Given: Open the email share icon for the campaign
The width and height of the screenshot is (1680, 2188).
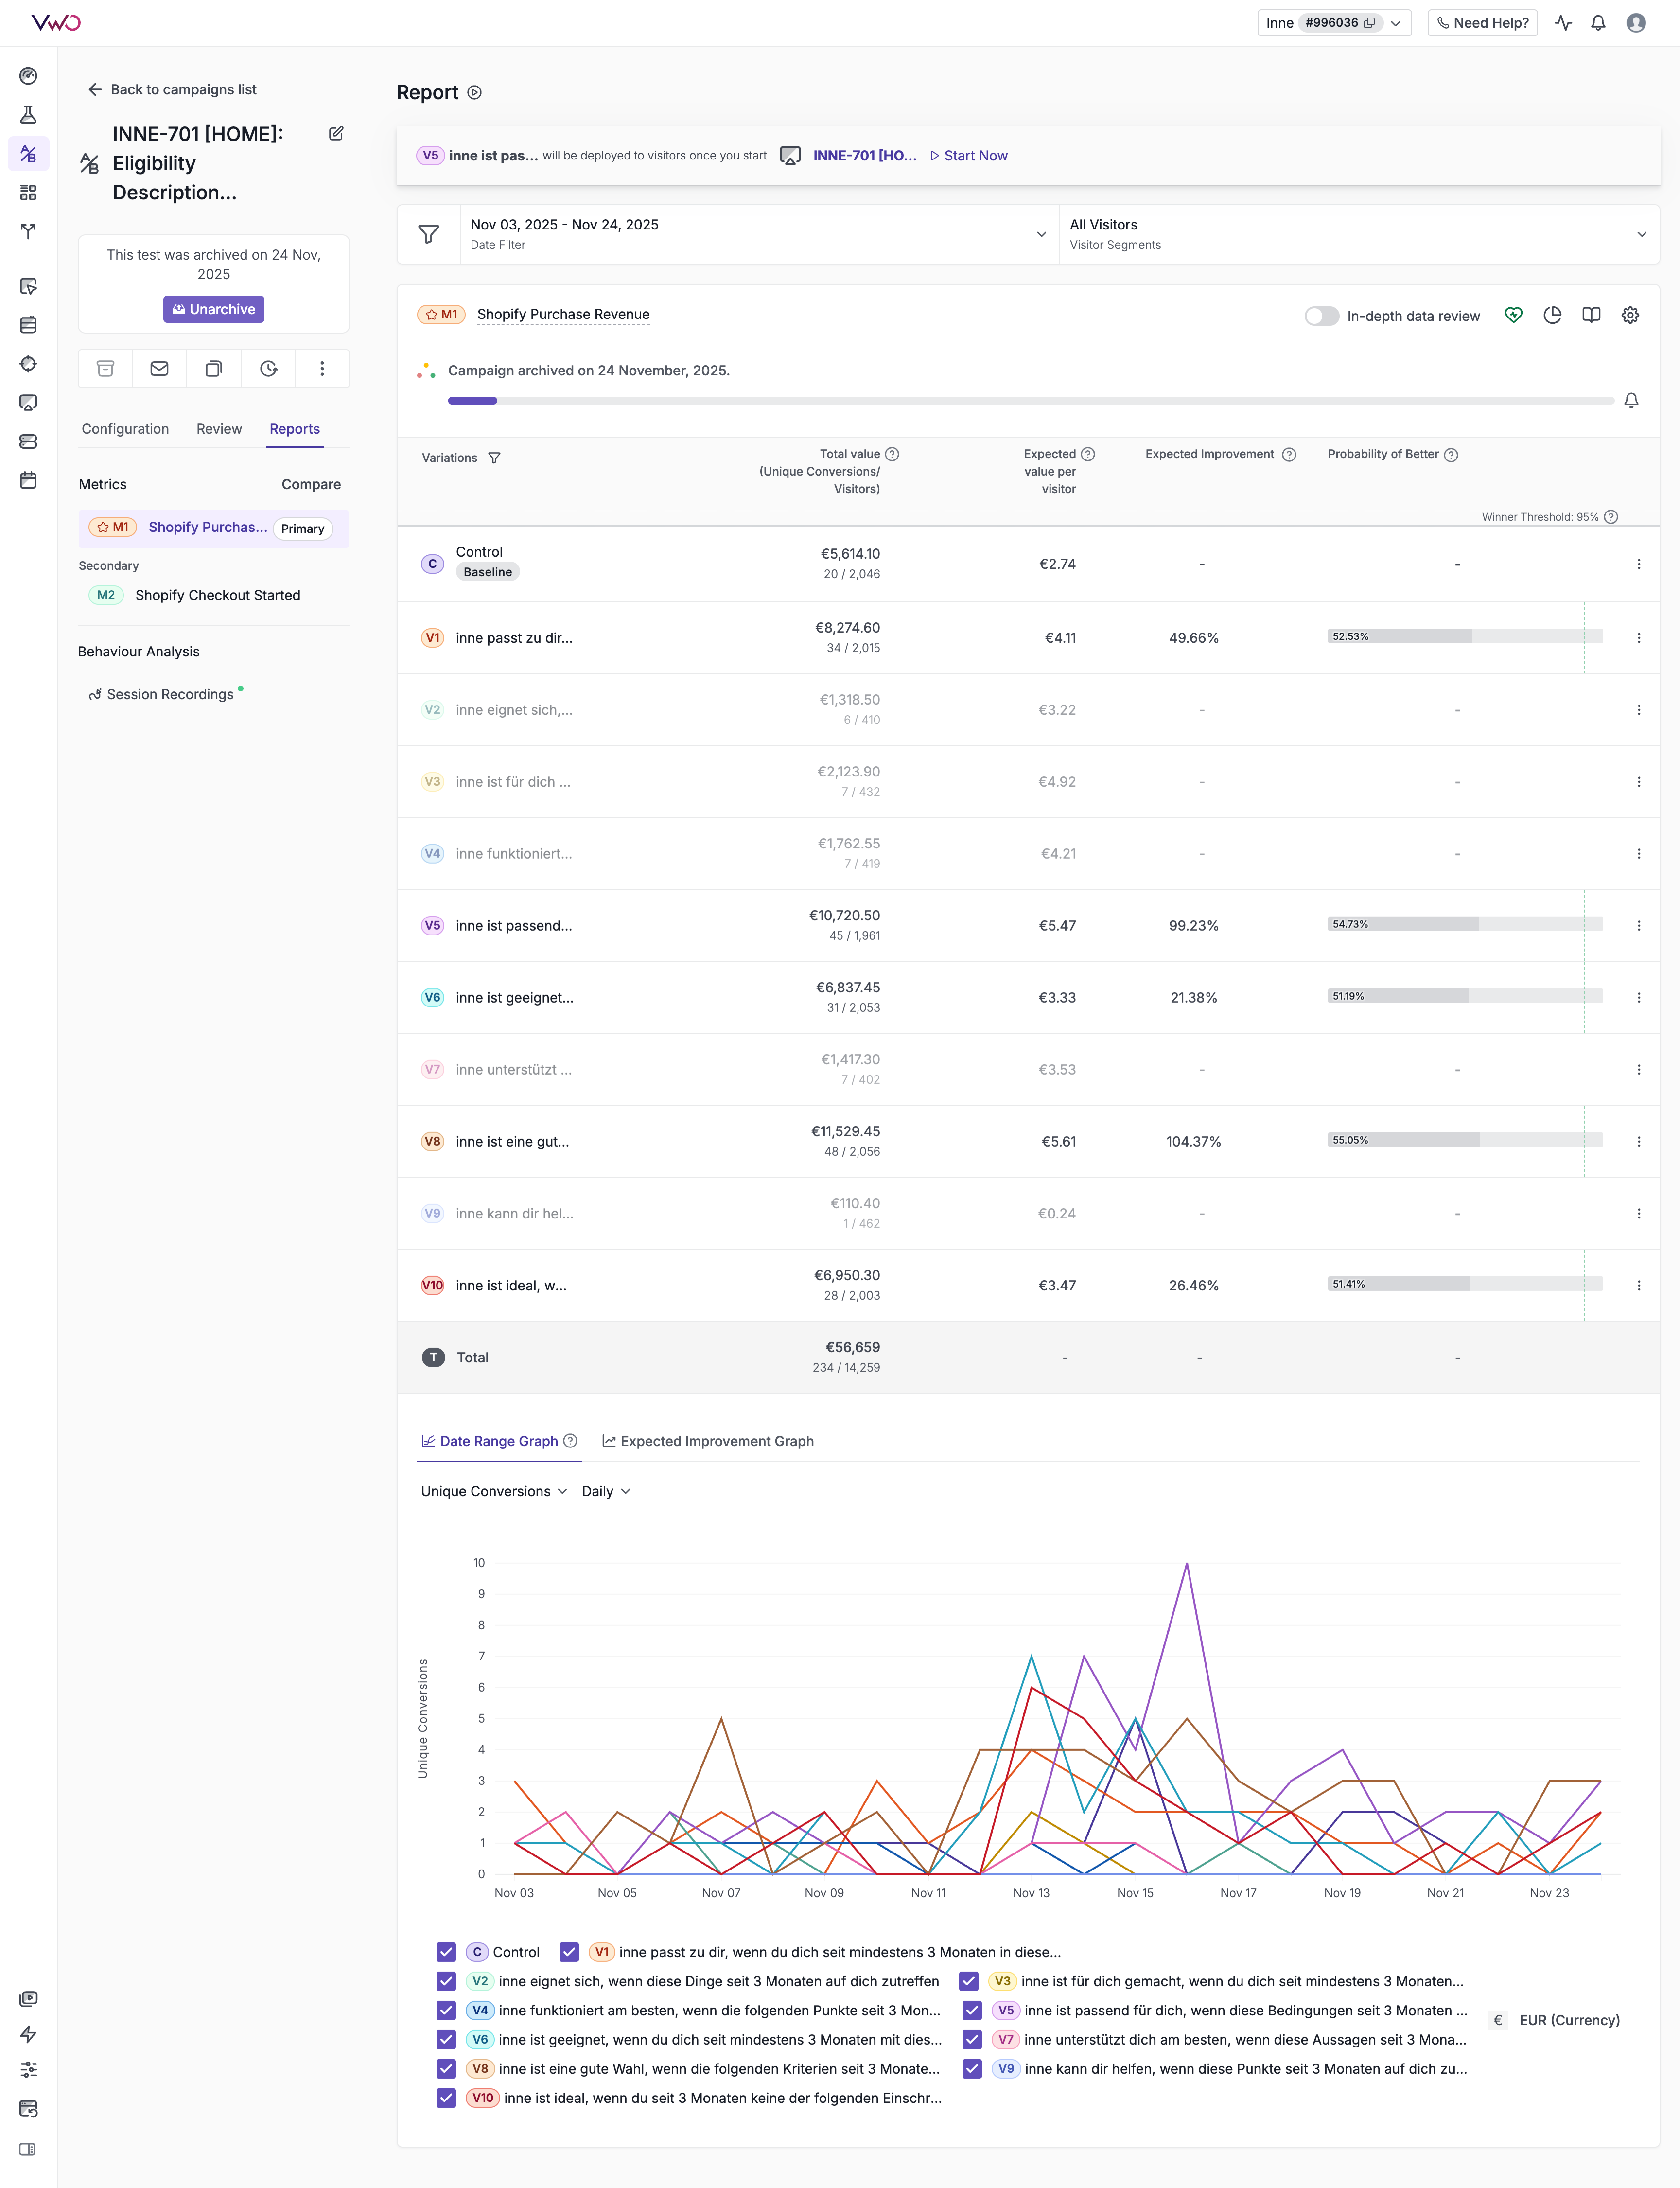Looking at the screenshot, I should tap(159, 368).
